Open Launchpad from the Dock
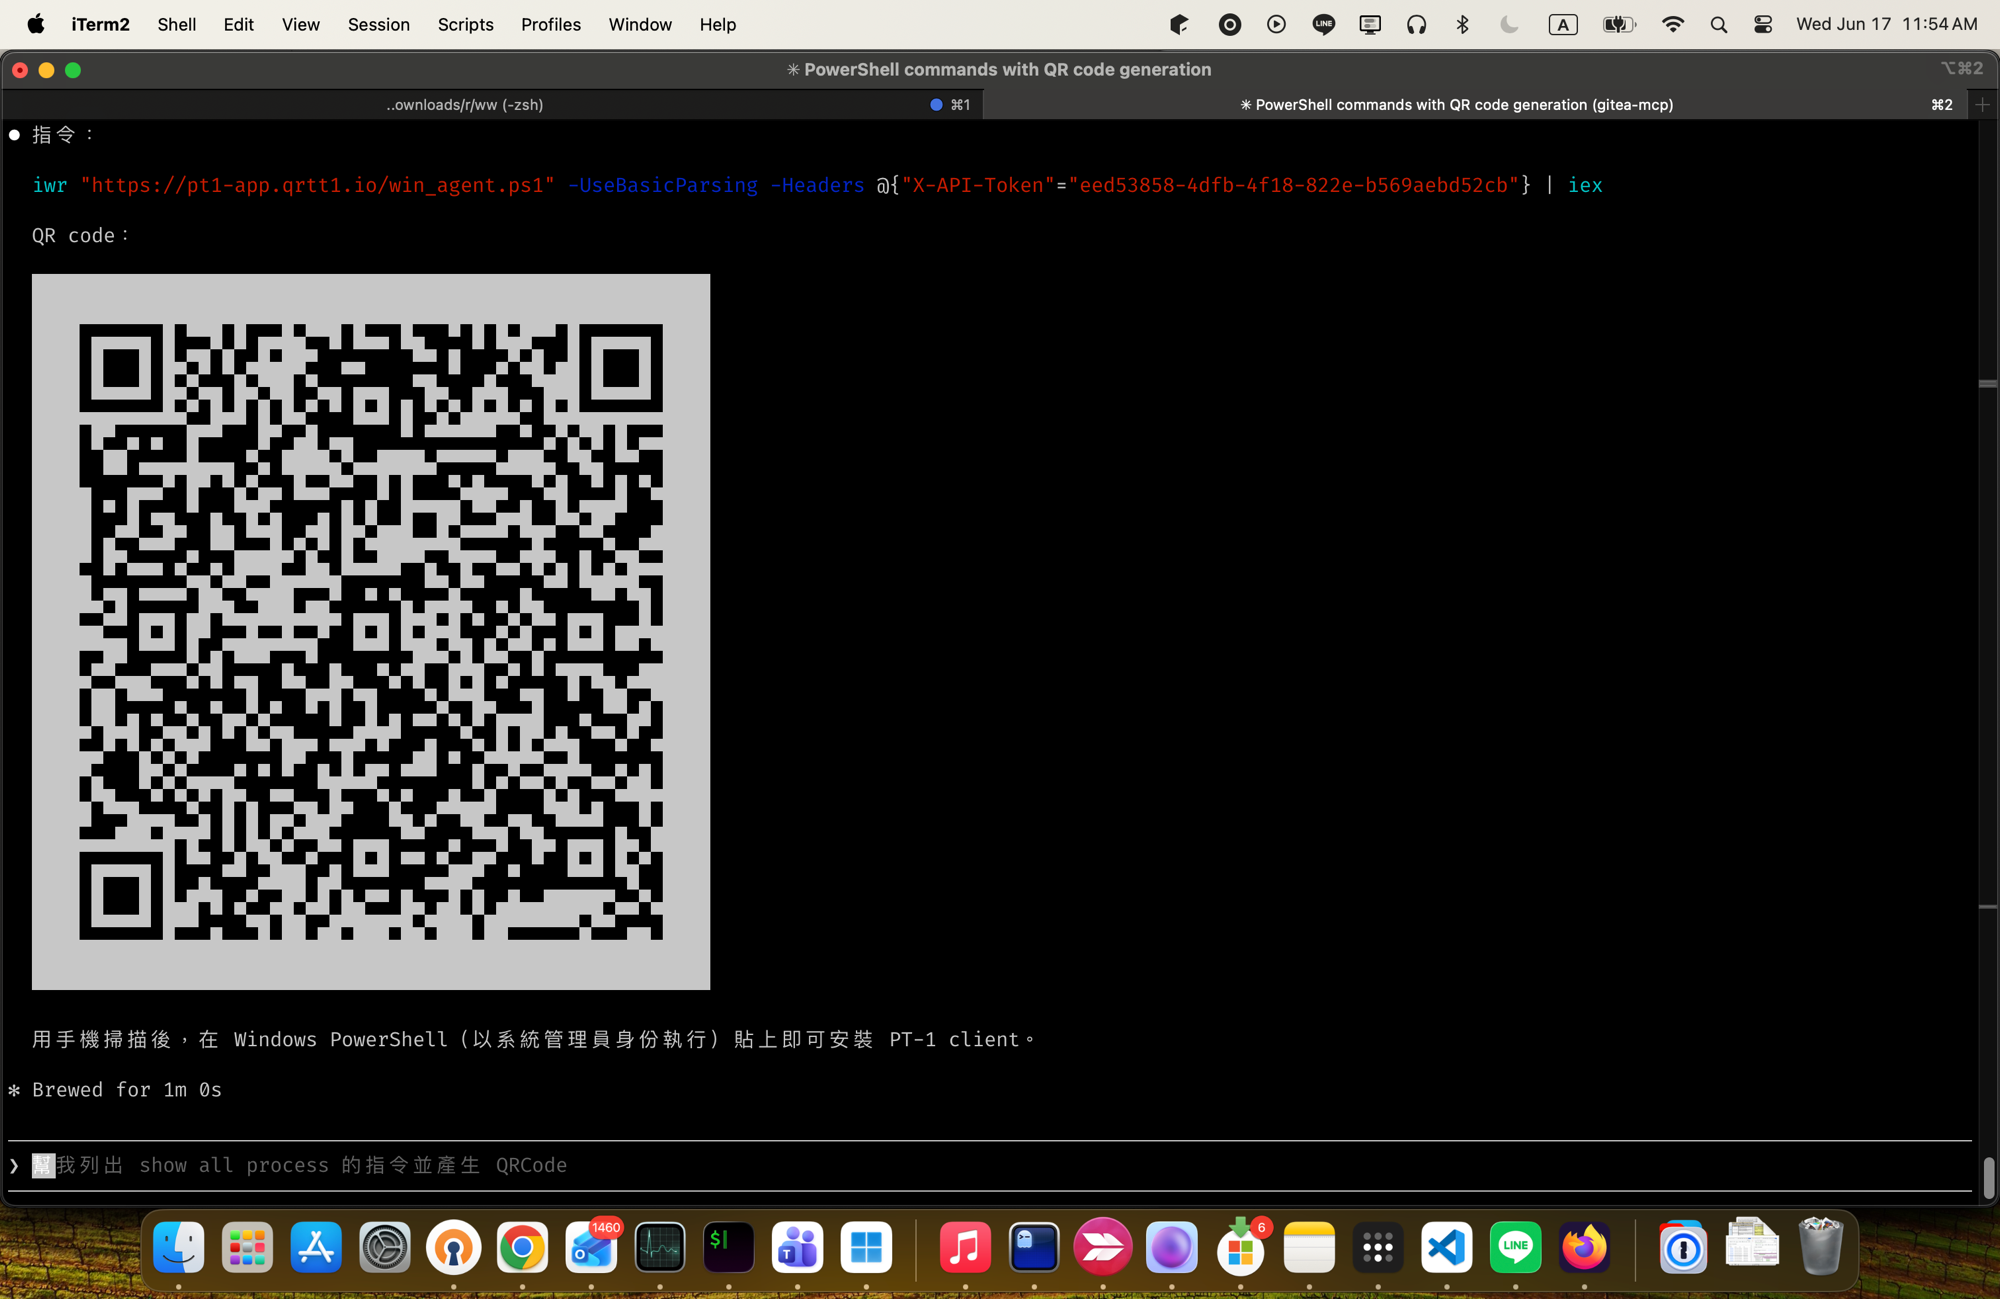This screenshot has width=2000, height=1299. pyautogui.click(x=247, y=1247)
